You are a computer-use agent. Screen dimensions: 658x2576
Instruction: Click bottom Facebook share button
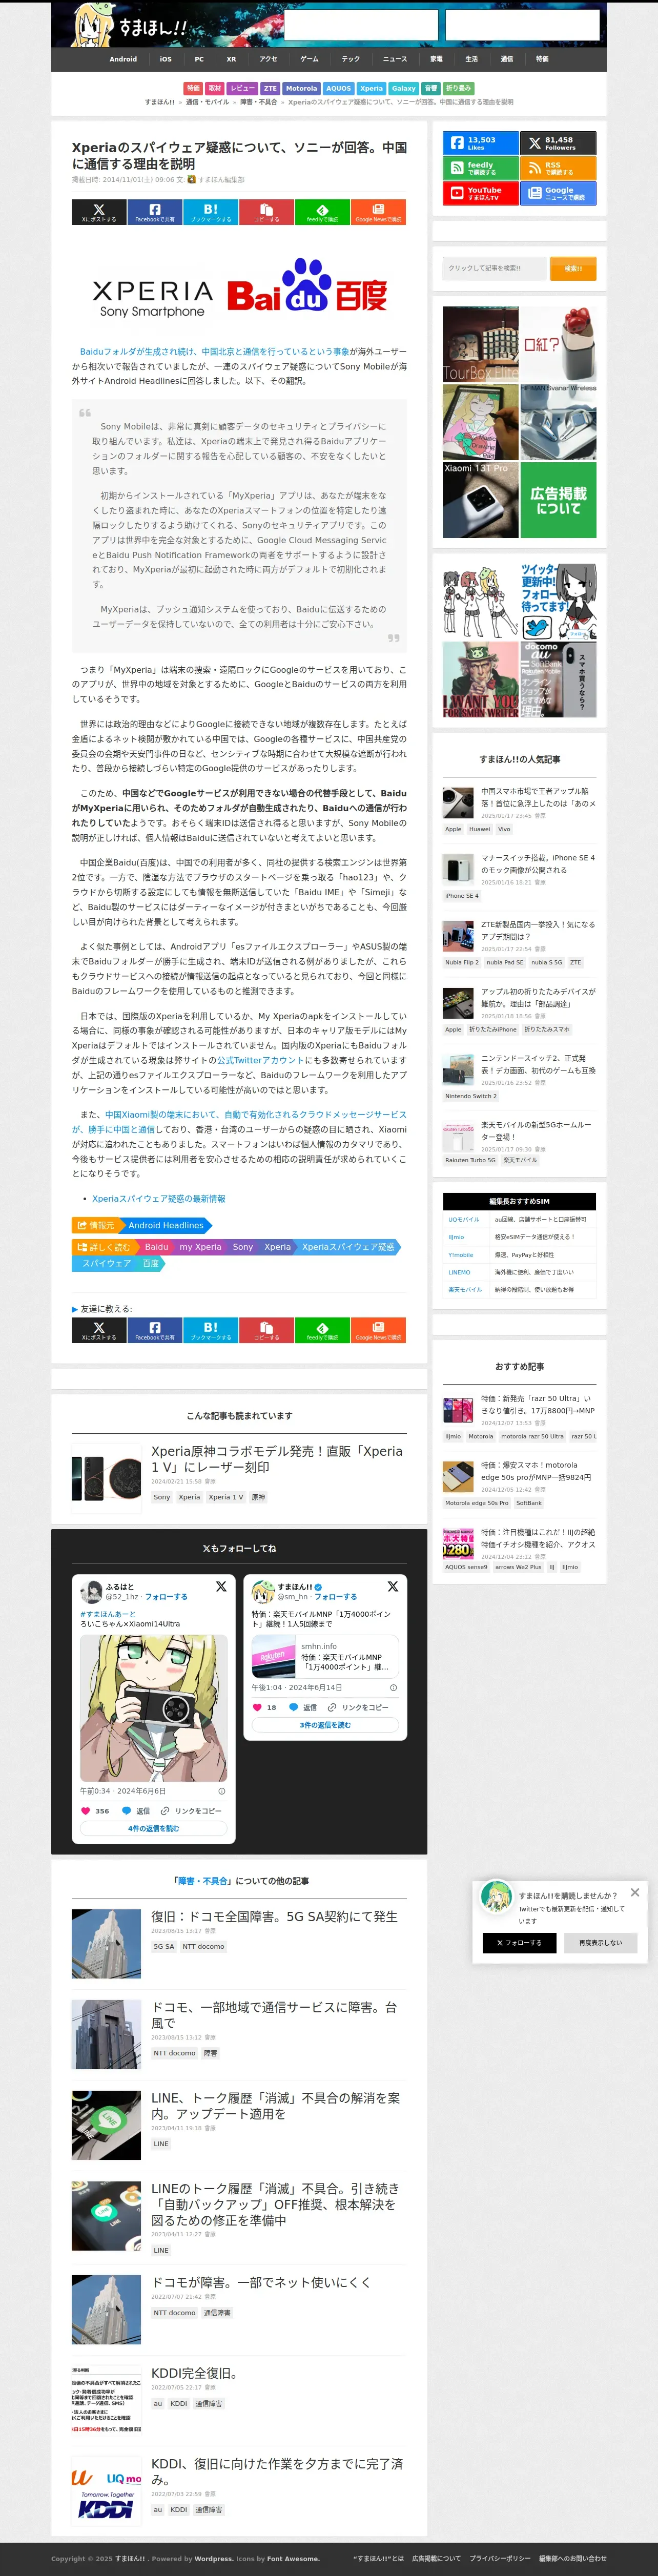point(154,1330)
